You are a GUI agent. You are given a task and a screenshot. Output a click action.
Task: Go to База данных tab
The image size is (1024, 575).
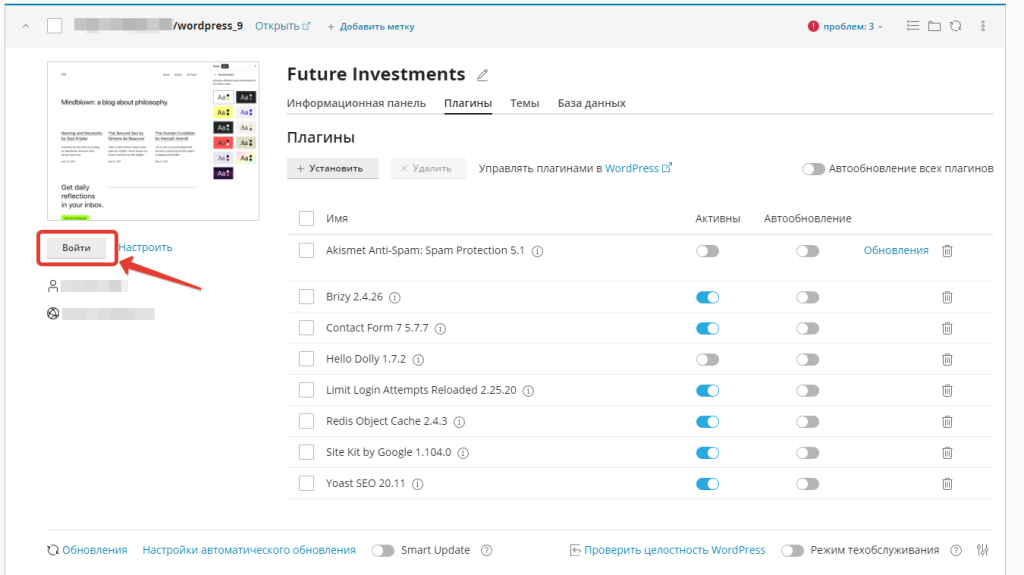pos(592,103)
